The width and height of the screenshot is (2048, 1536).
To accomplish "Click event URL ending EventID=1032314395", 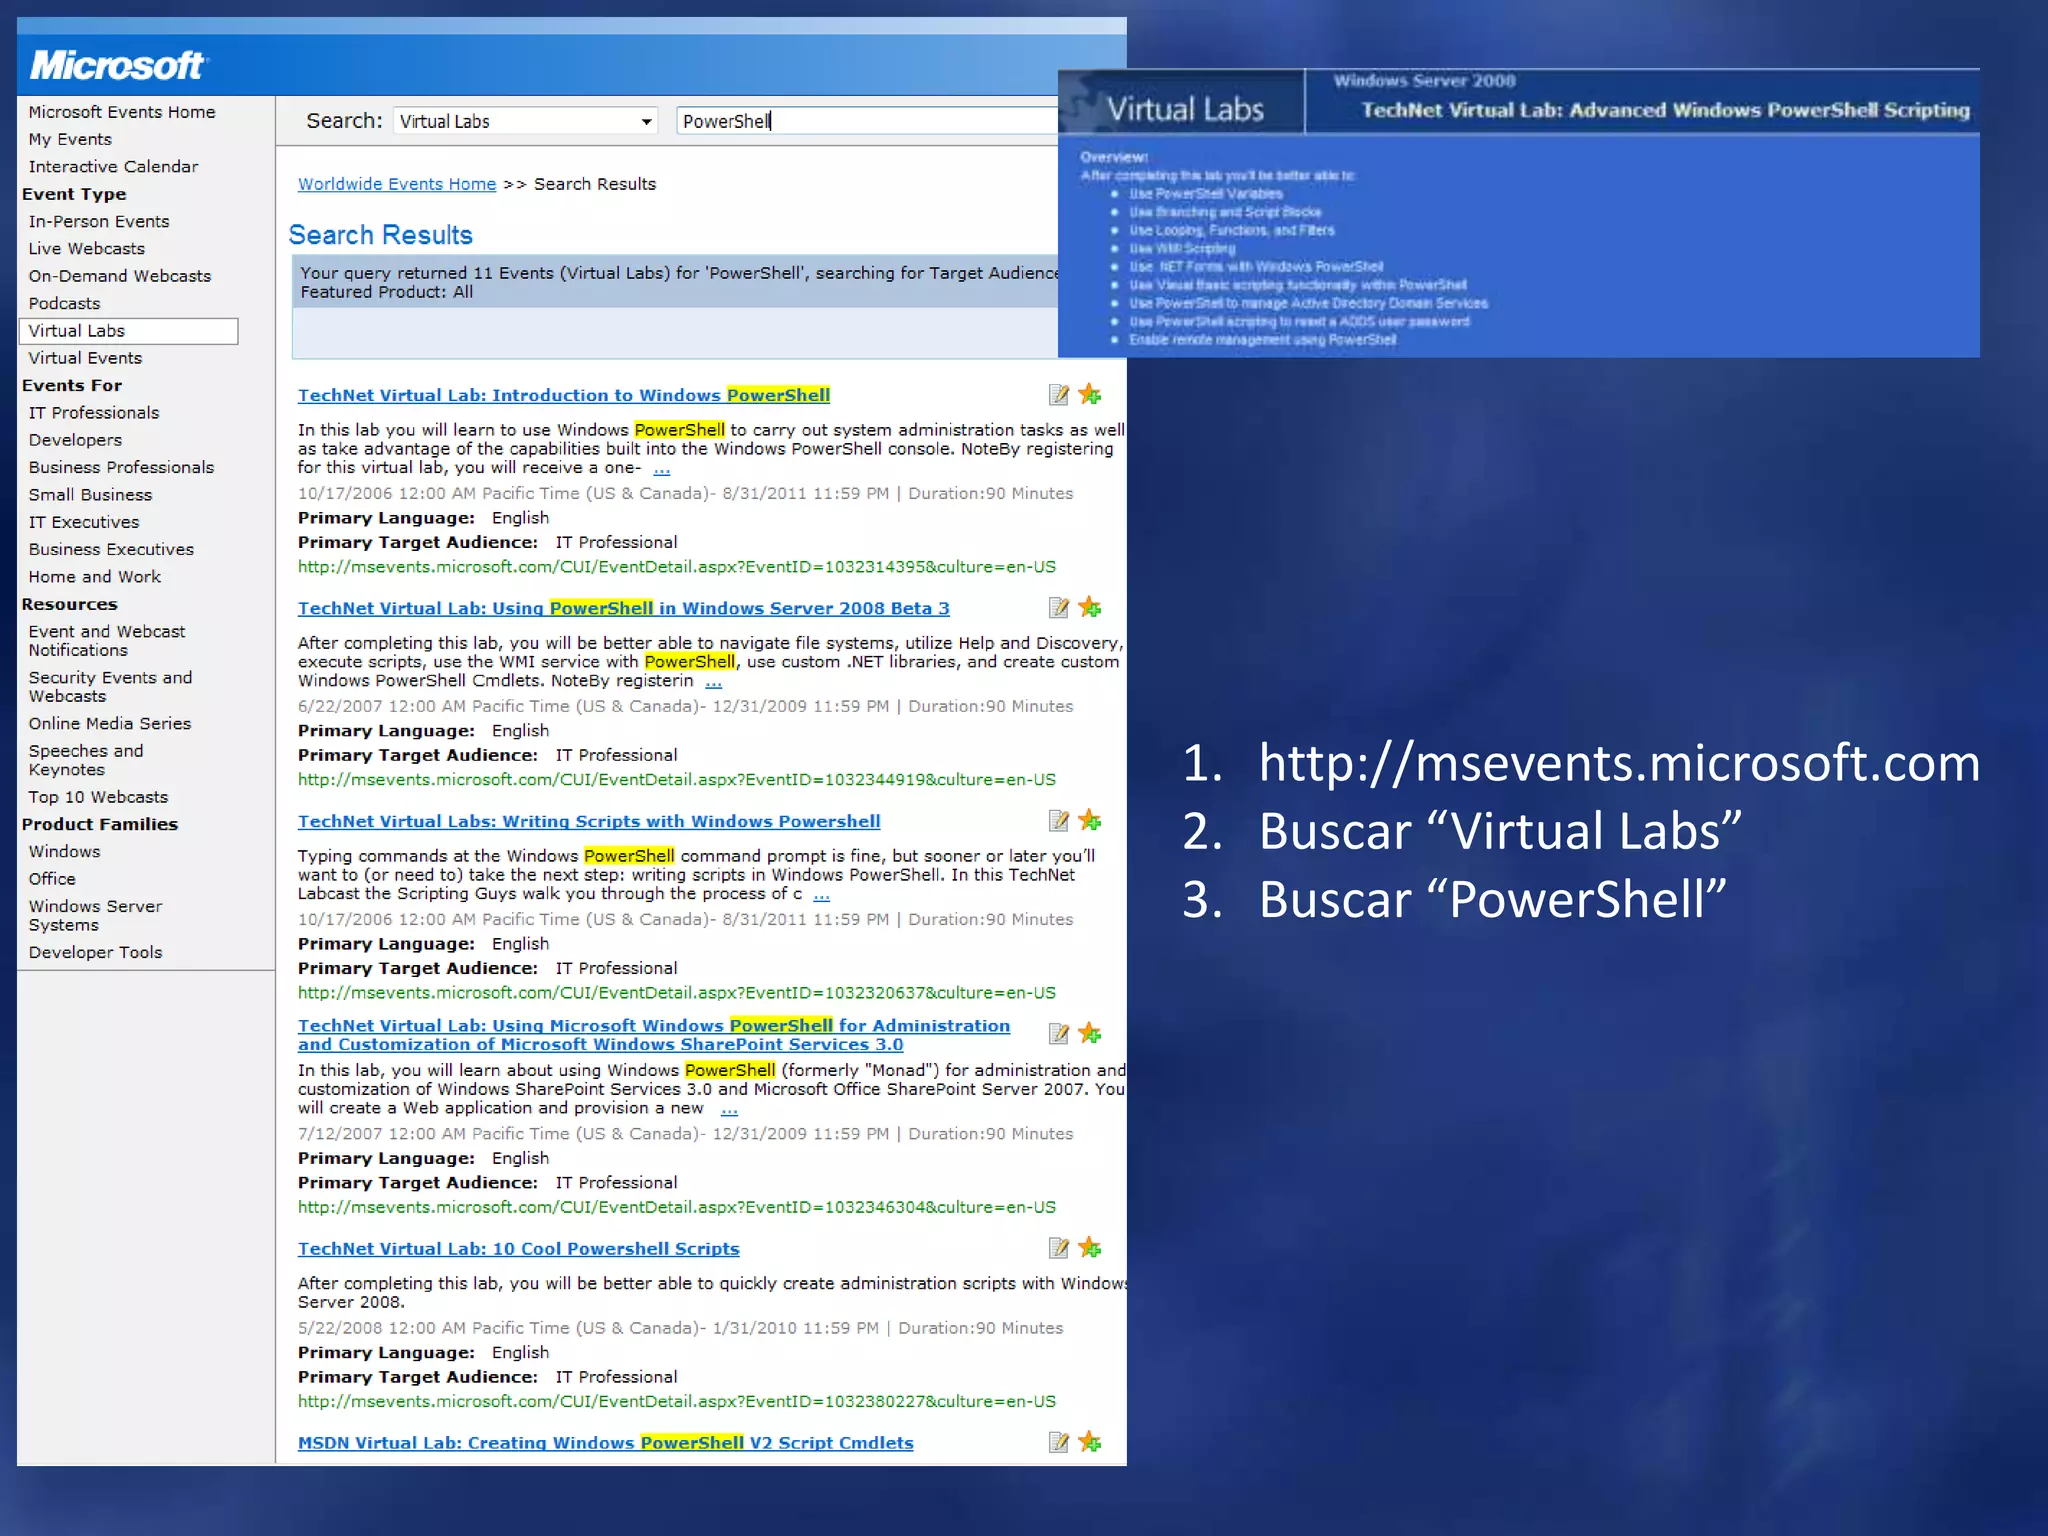I will tap(677, 567).
